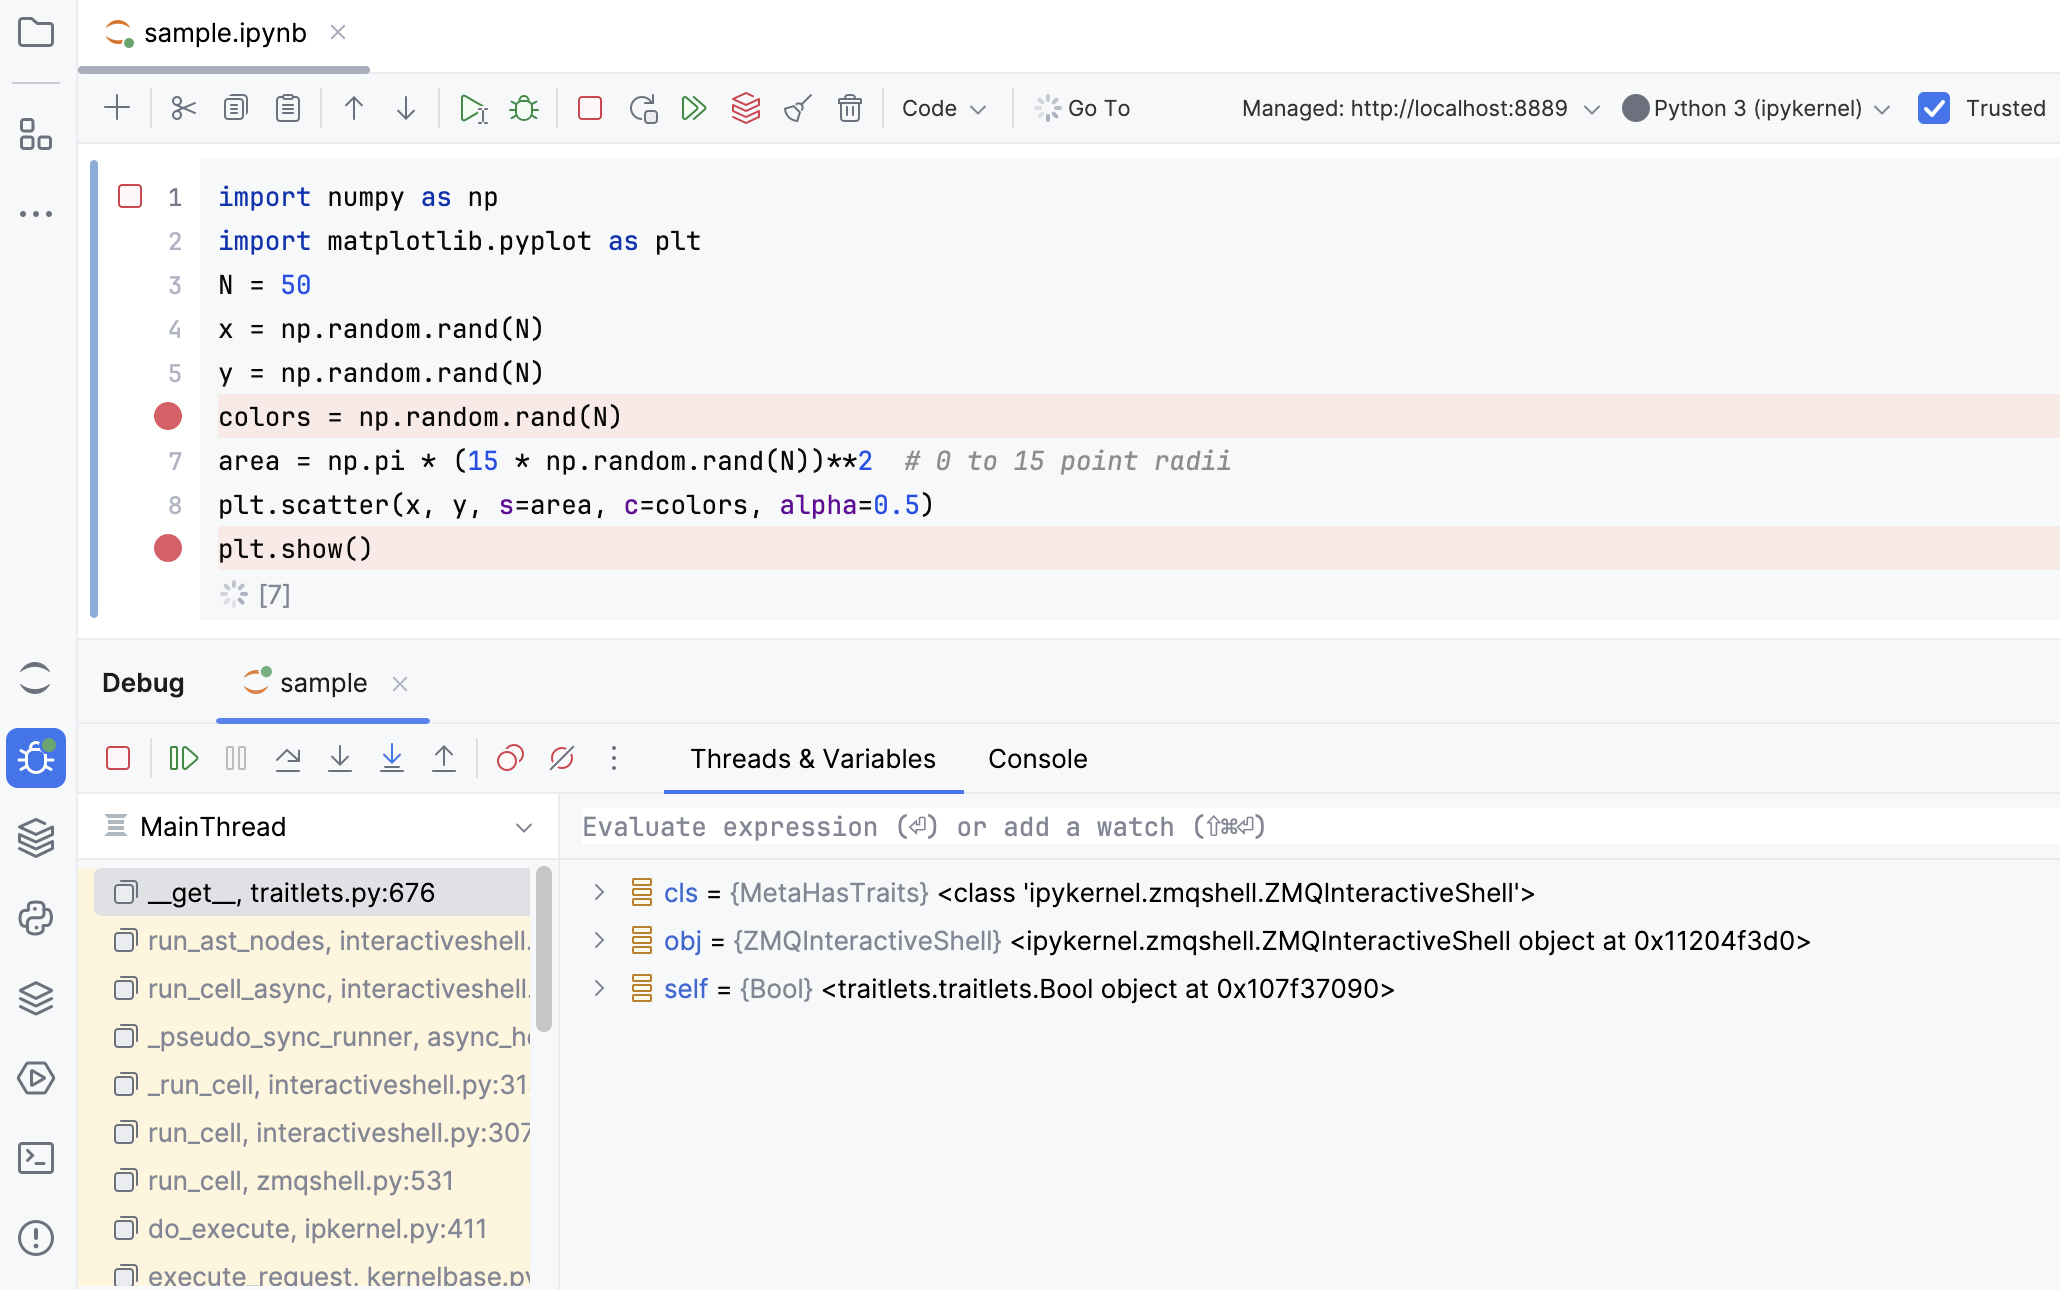Screen dimensions: 2060x1290
Task: Open the Code cell type dropdown
Action: 943,108
